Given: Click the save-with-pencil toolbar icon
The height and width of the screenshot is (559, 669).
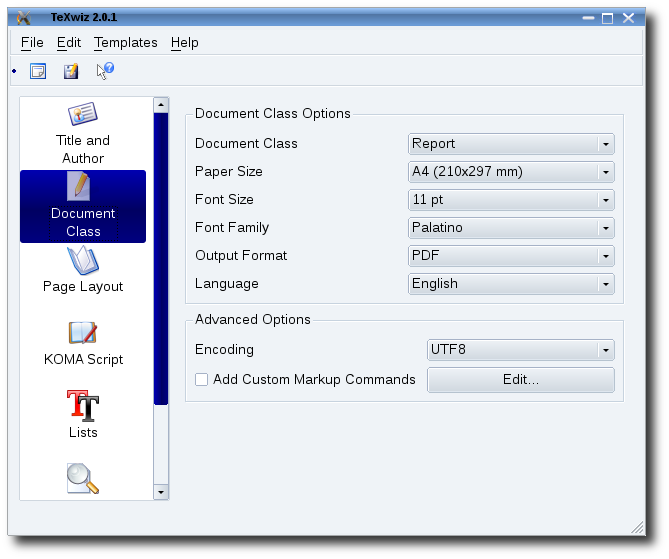Looking at the screenshot, I should (71, 71).
